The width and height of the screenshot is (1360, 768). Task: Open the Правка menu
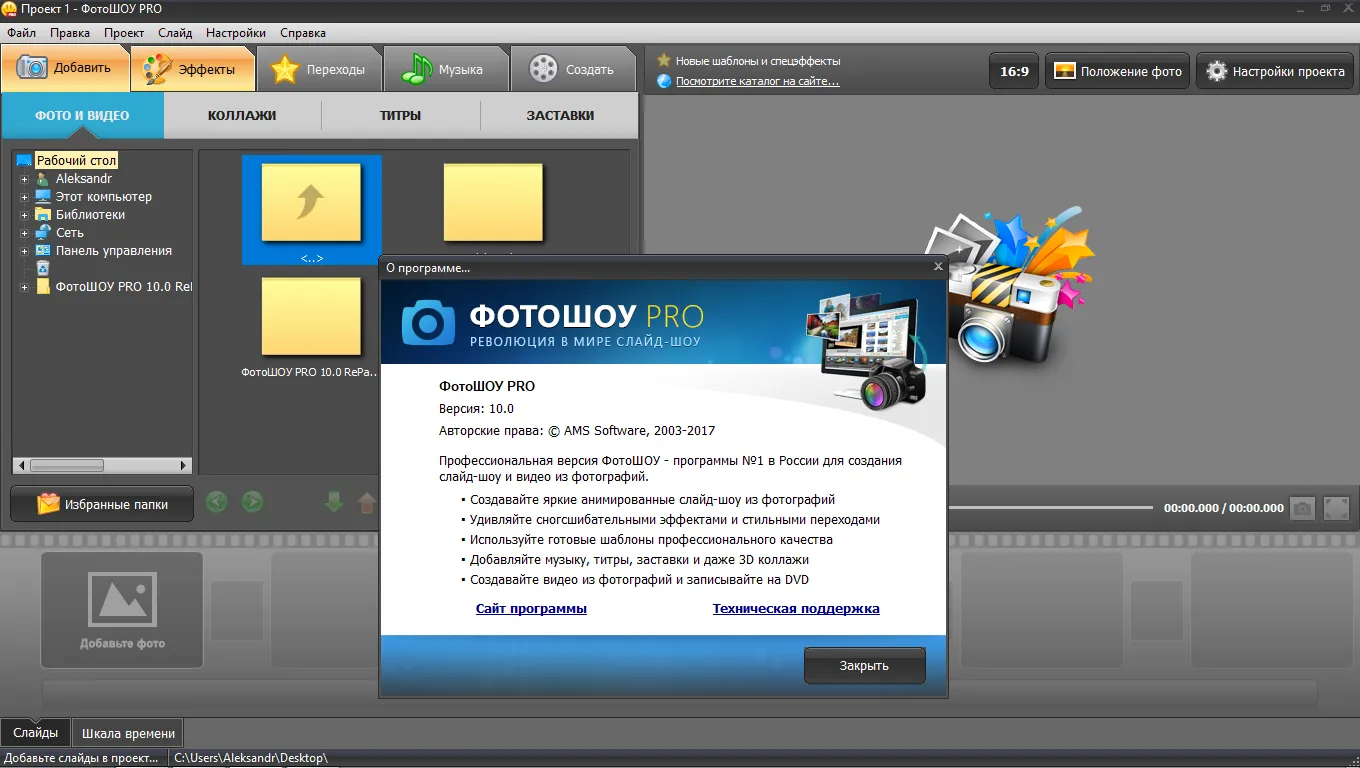(70, 33)
